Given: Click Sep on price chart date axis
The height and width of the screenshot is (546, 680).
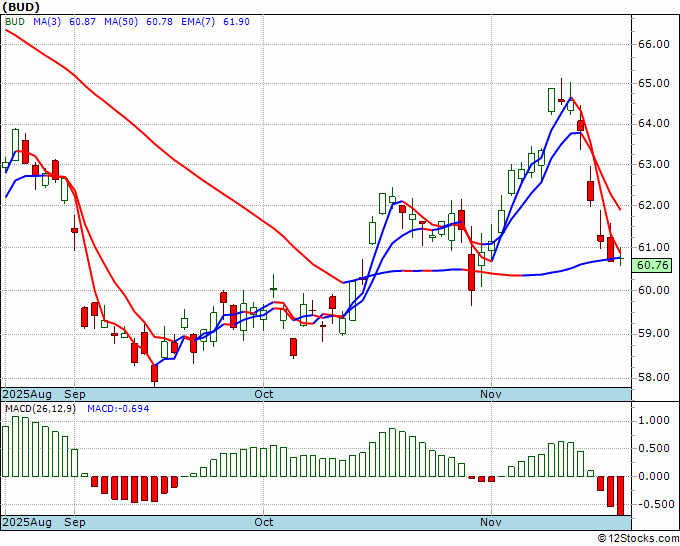Looking at the screenshot, I should point(75,394).
